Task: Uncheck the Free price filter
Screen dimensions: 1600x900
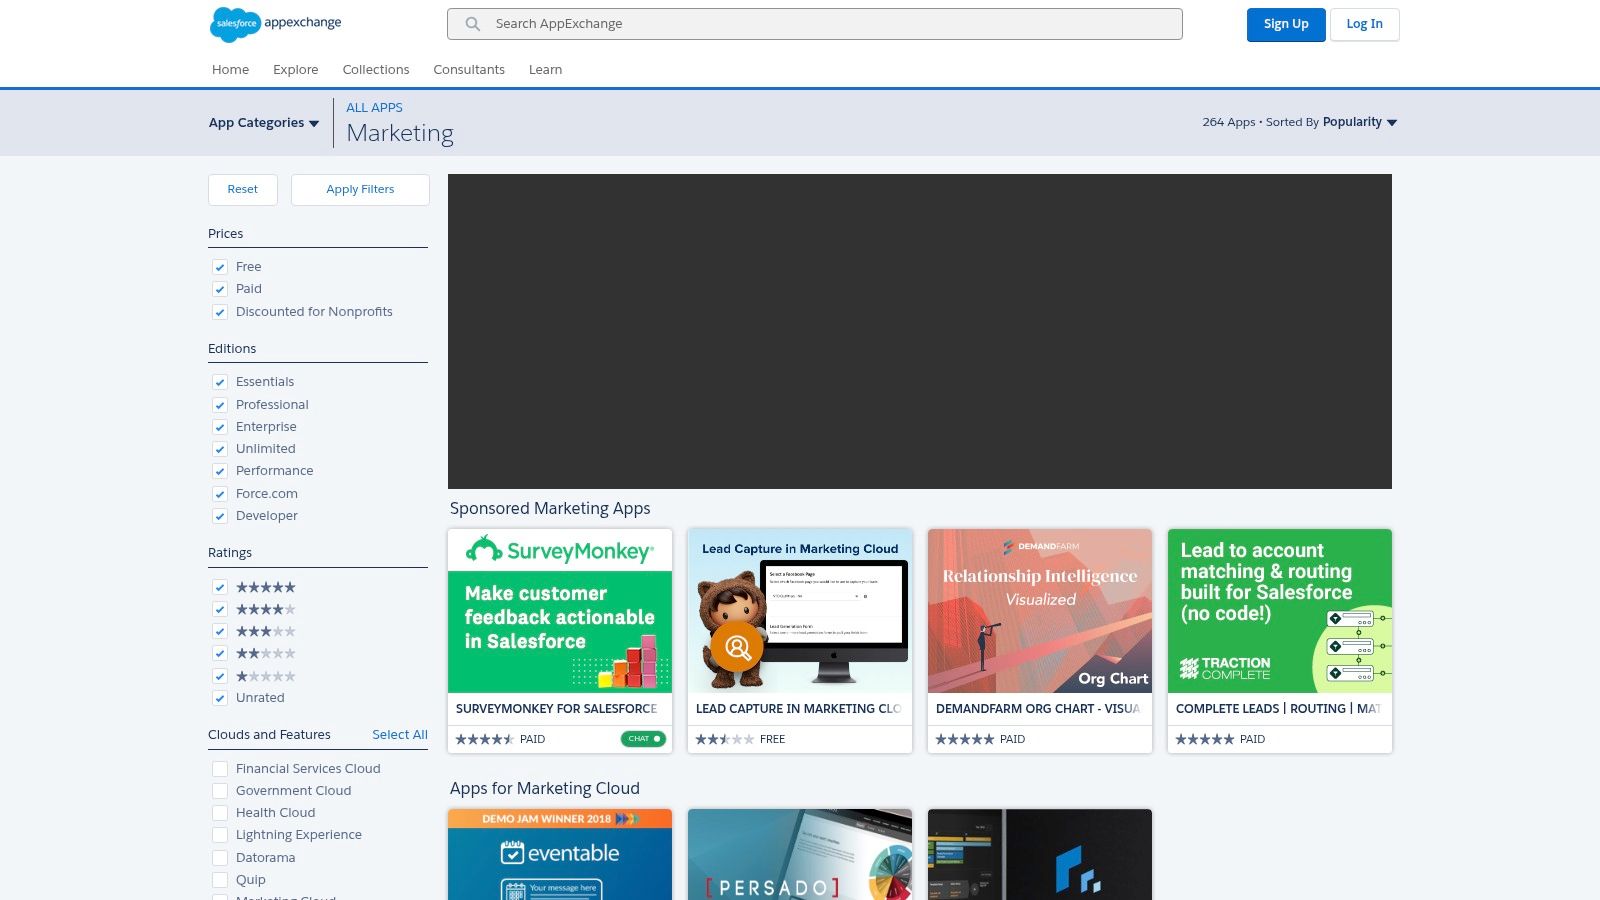Action: (220, 267)
